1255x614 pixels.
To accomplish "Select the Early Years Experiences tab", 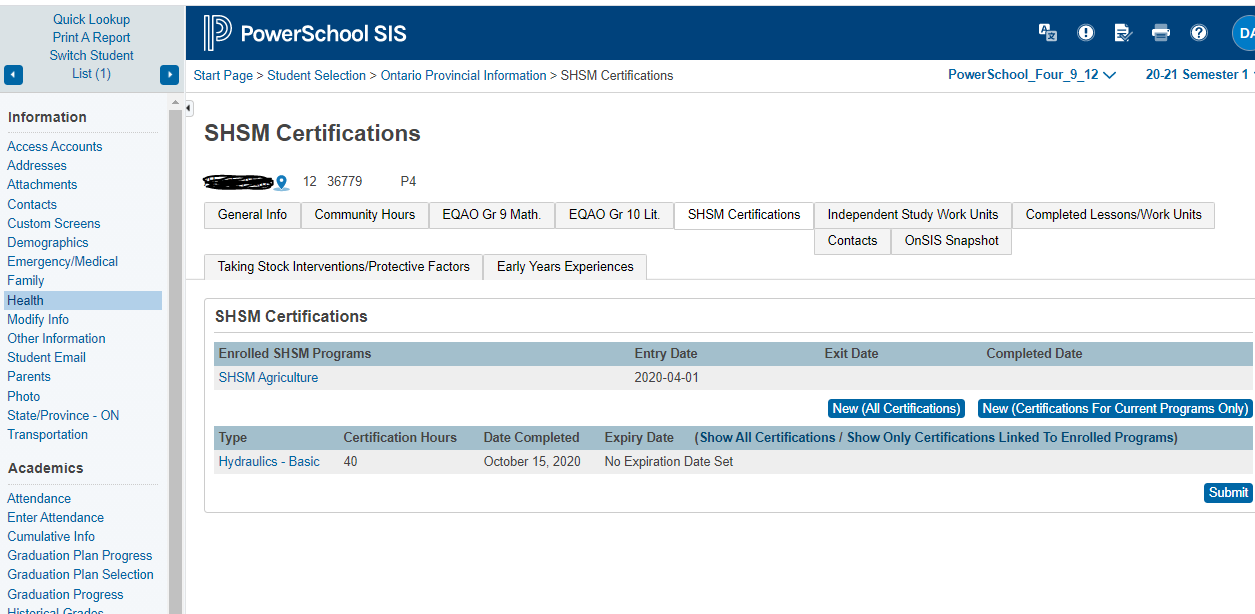I will (565, 267).
